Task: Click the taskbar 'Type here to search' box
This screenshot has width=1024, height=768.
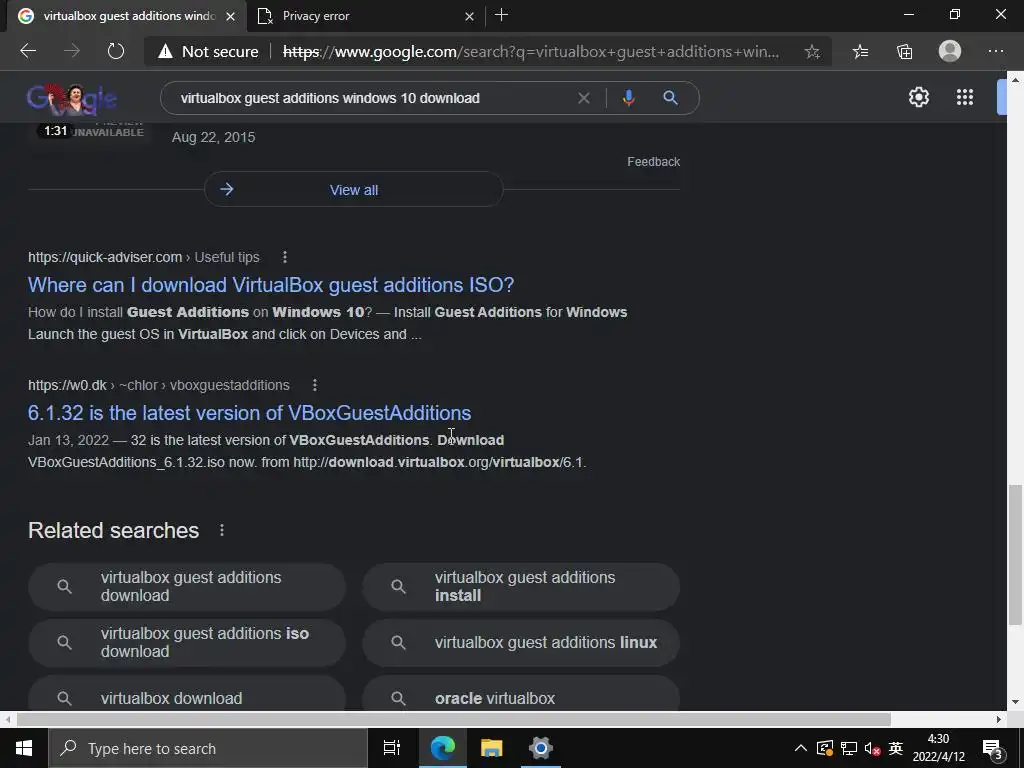Action: point(208,748)
